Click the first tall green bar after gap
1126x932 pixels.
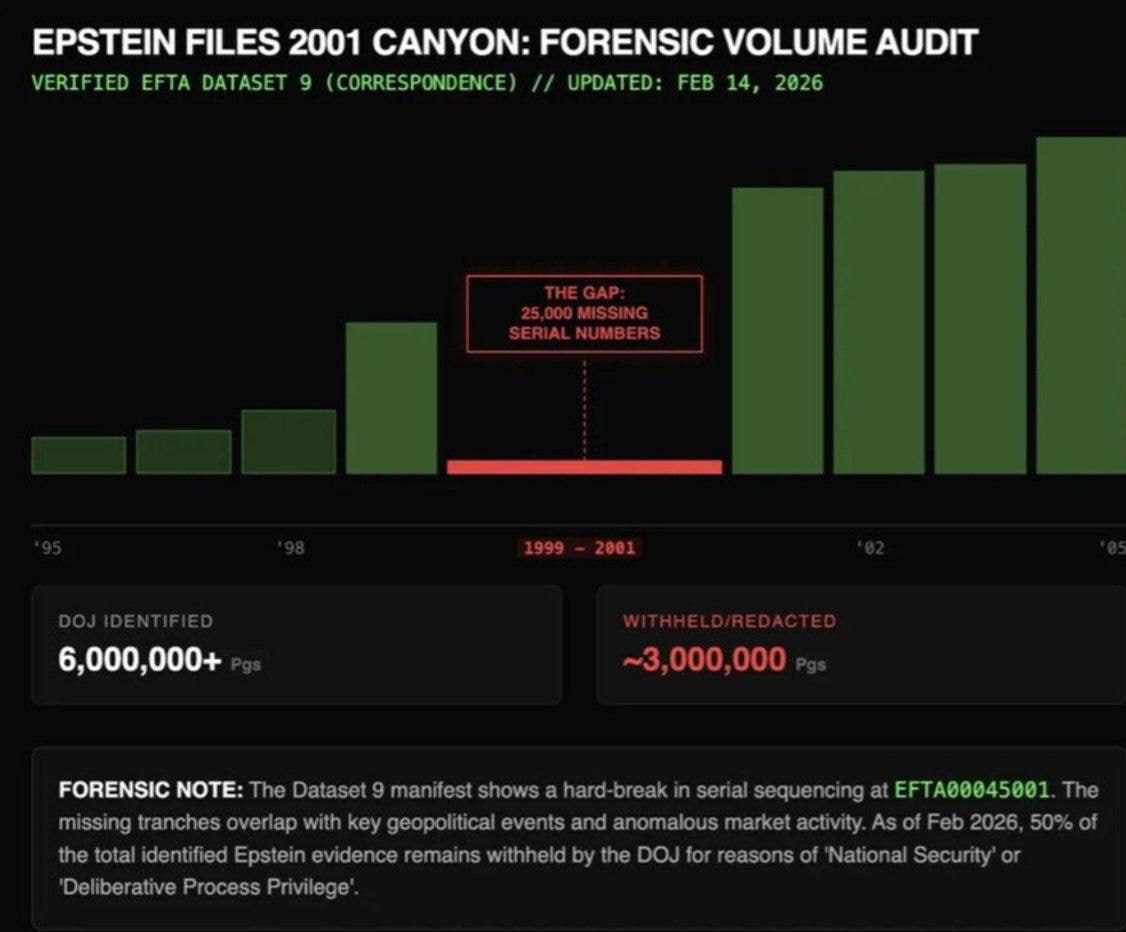click(778, 330)
